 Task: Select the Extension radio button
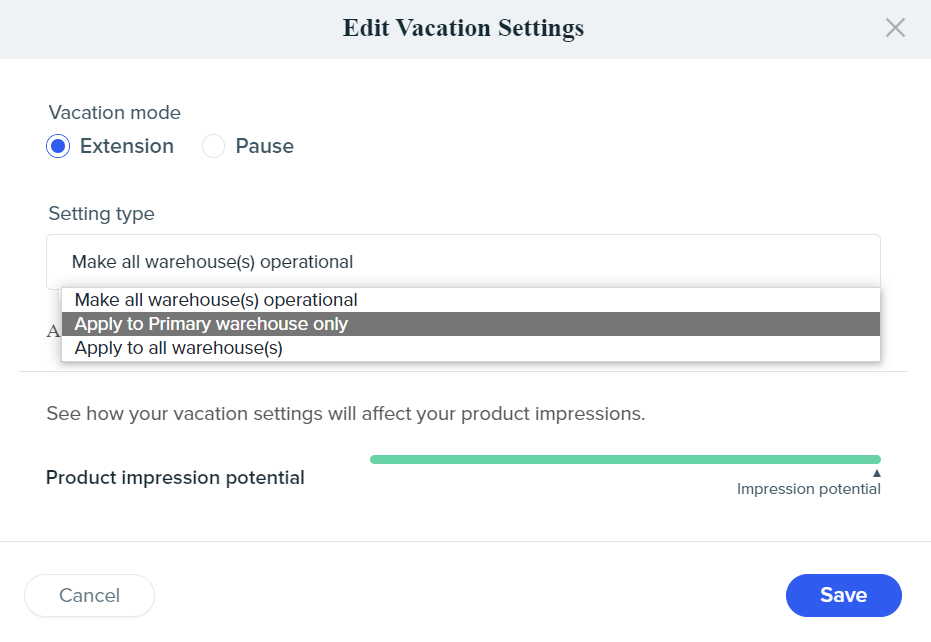(x=58, y=146)
